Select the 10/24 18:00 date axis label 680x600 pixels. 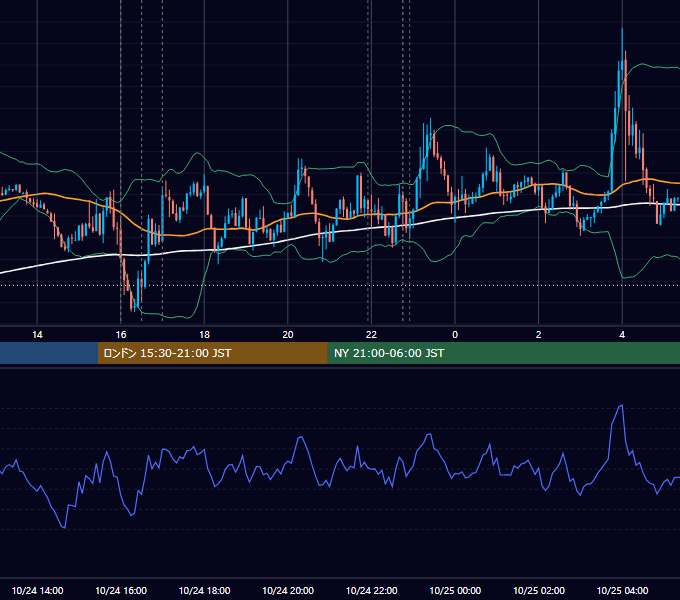[204, 590]
